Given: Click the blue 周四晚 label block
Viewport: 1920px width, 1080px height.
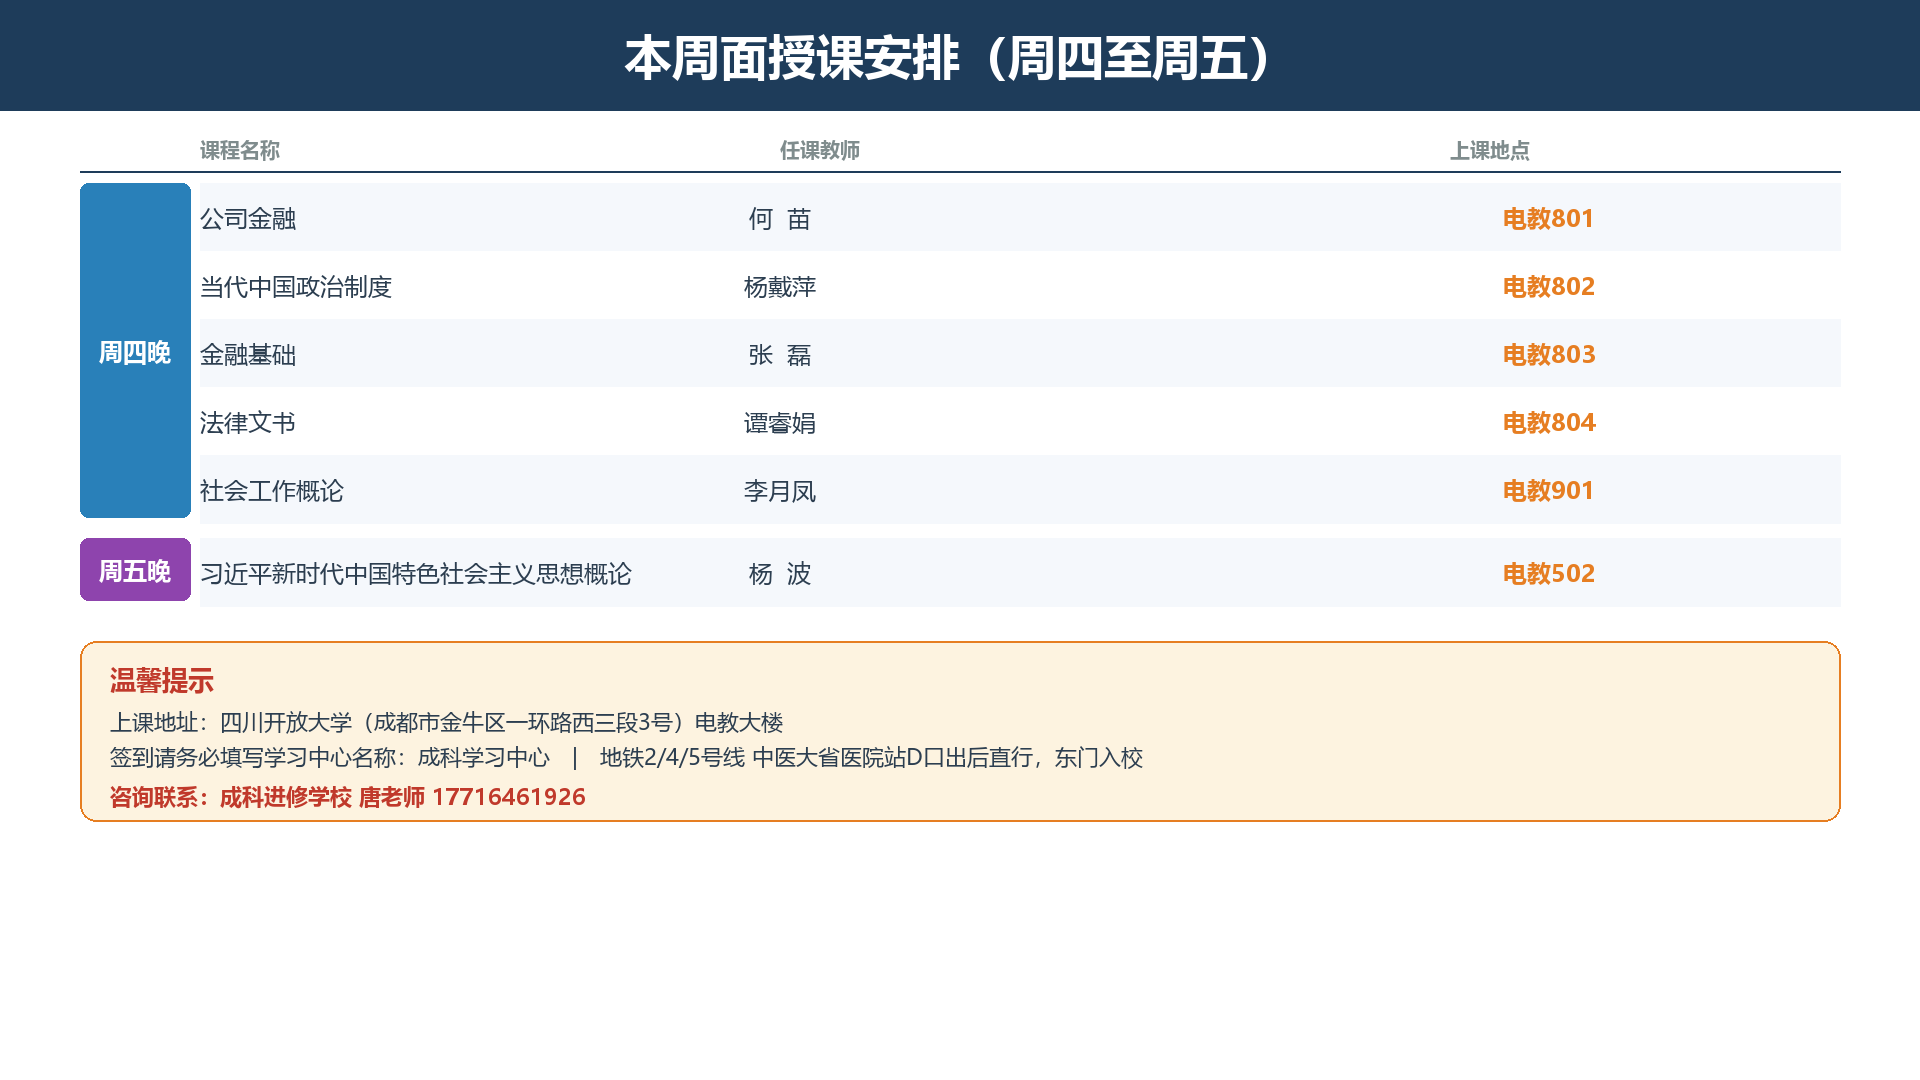Looking at the screenshot, I should click(x=135, y=350).
